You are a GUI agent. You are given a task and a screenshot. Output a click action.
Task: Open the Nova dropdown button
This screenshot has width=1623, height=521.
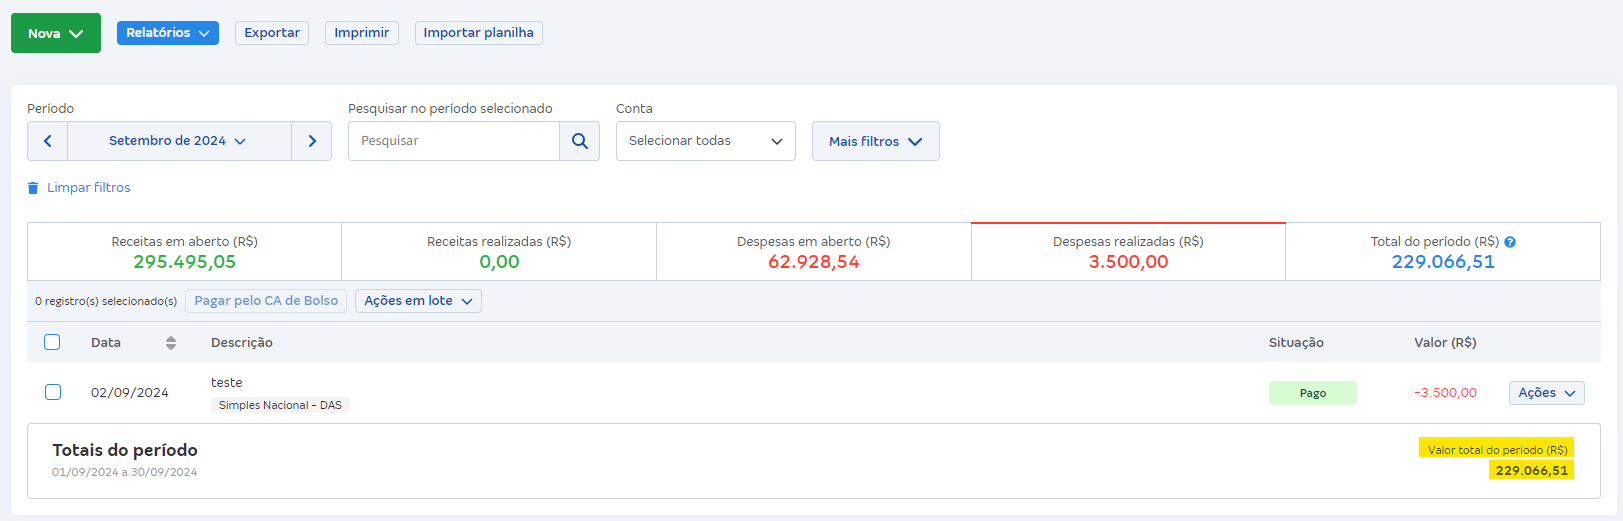tap(56, 33)
